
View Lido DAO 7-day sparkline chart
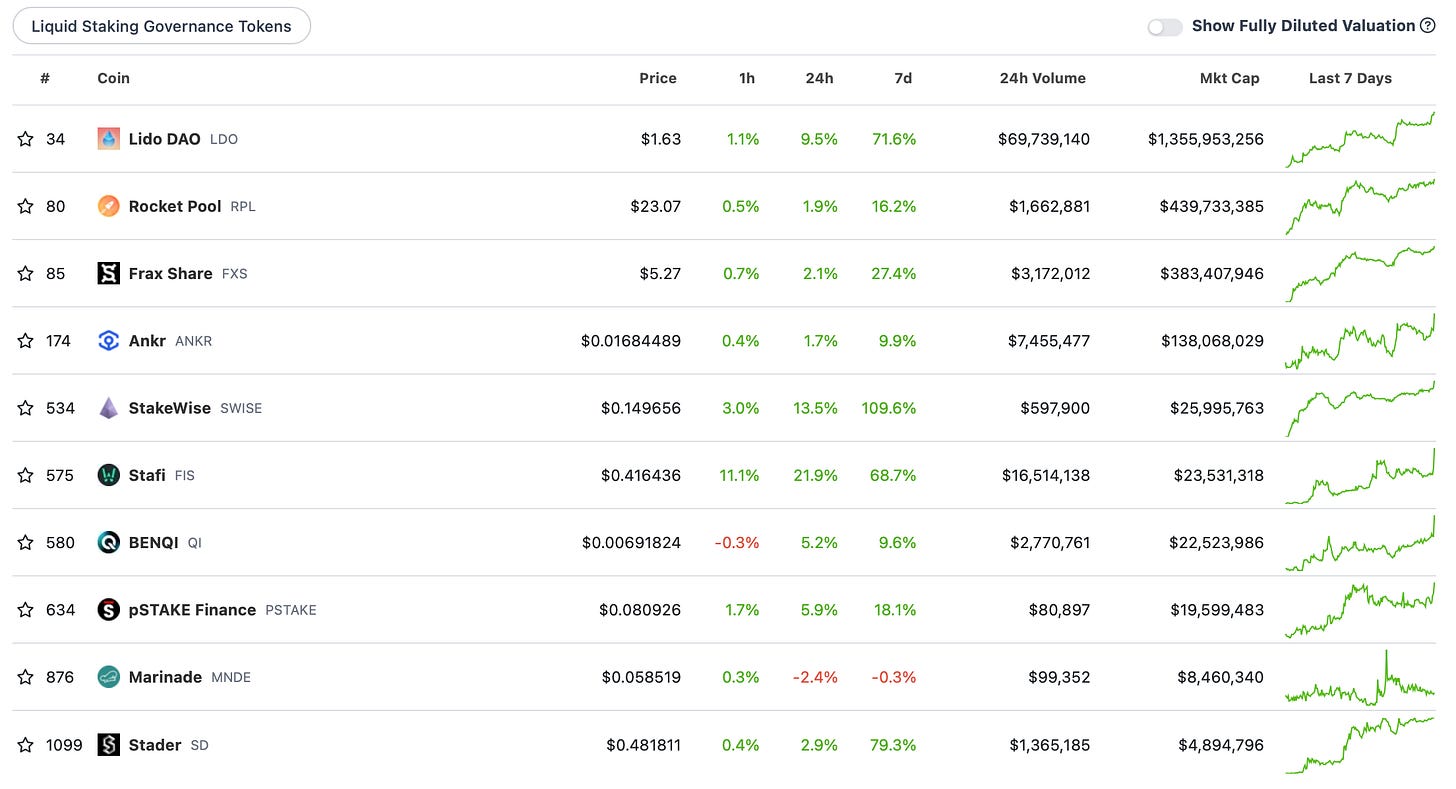pyautogui.click(x=1360, y=139)
